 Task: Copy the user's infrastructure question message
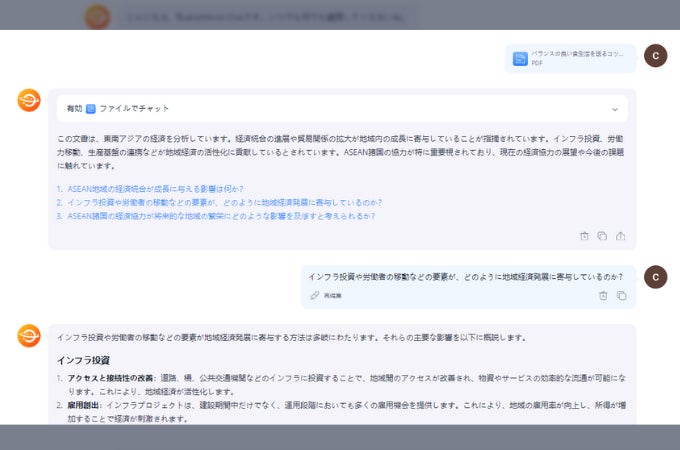pyautogui.click(x=621, y=296)
